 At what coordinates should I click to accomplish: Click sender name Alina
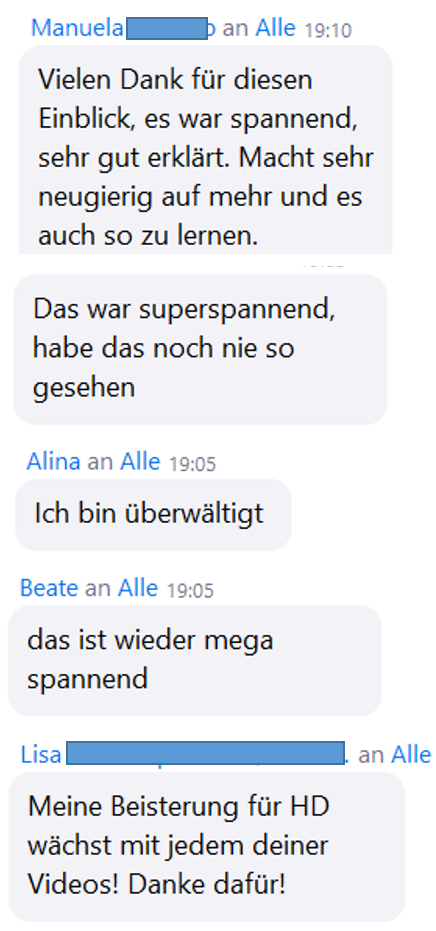point(53,462)
